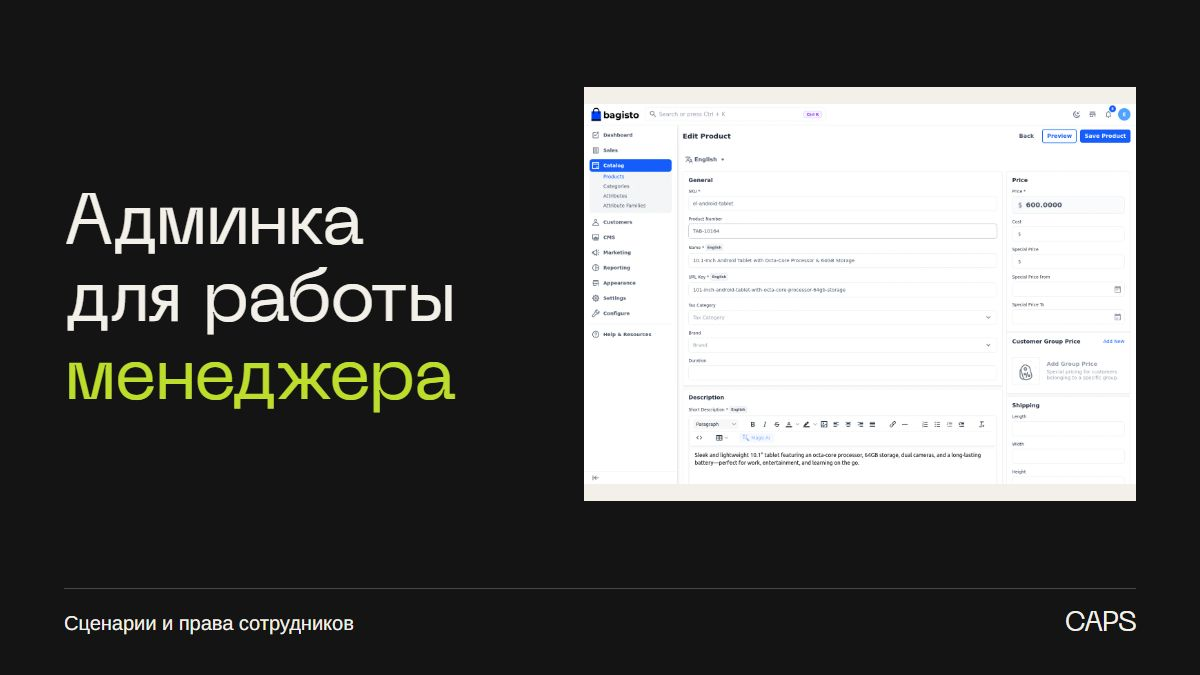1200x675 pixels.
Task: Insert image in description editor
Action: (x=824, y=424)
